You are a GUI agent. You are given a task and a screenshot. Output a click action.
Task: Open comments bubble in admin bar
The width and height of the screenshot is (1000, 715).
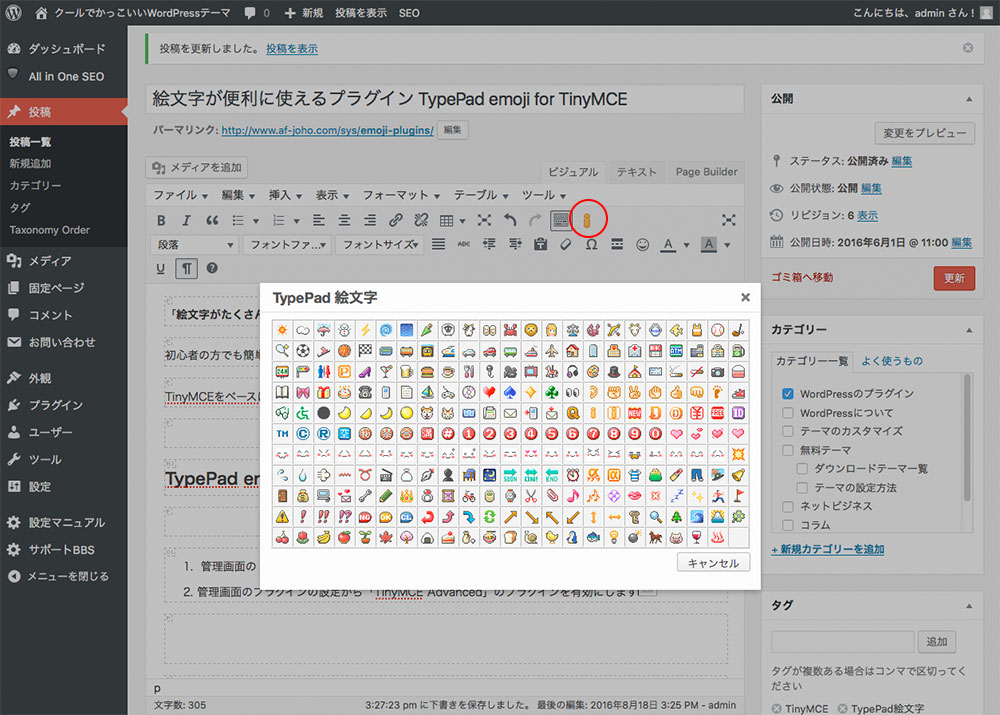[257, 13]
